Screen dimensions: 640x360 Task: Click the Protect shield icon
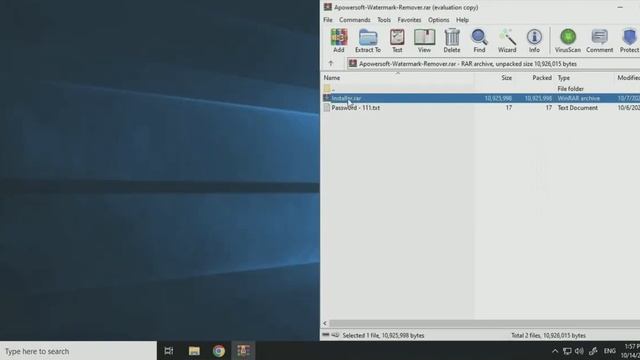[x=629, y=40]
